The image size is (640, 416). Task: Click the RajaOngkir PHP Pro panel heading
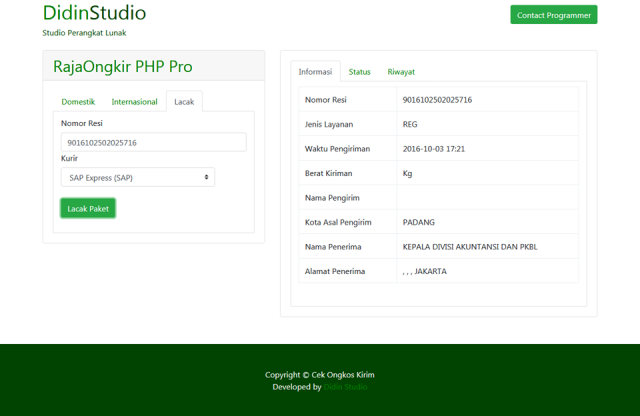click(123, 67)
